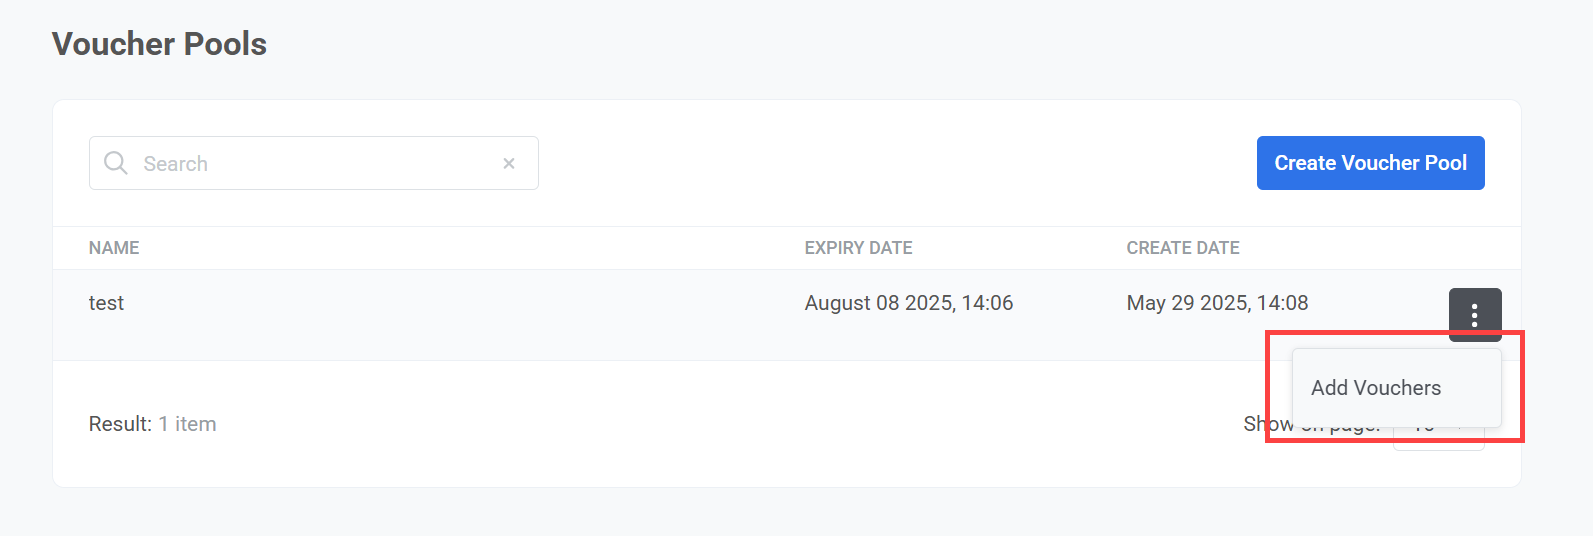Sort by the NAME column header
The width and height of the screenshot is (1593, 536).
pyautogui.click(x=114, y=248)
